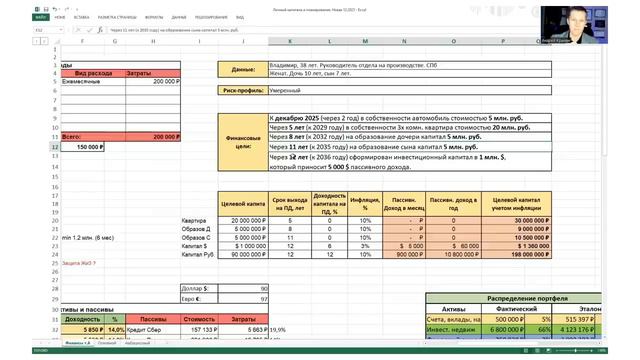Click the formula bar cancel X icon
Screen dimensions: 640x360
pos(78,30)
